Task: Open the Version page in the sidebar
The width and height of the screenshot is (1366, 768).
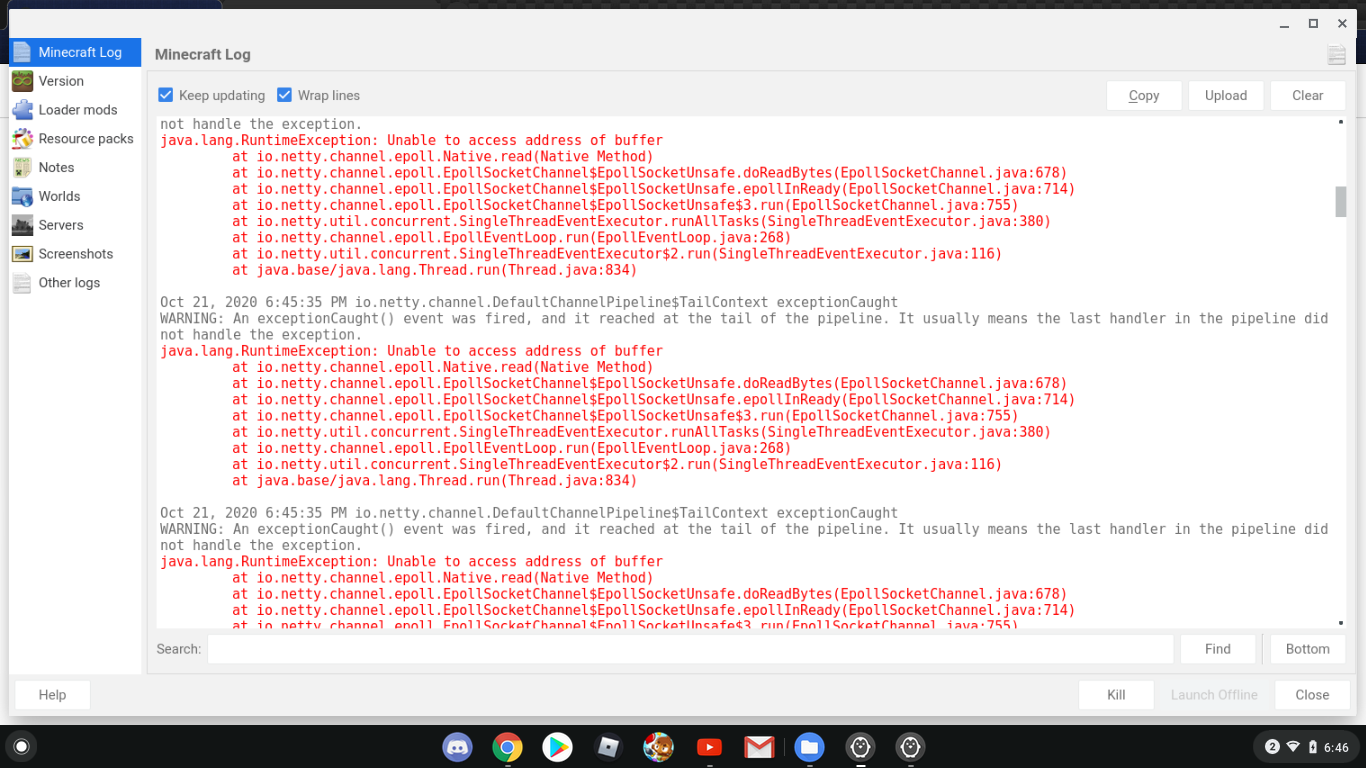Action: [60, 80]
